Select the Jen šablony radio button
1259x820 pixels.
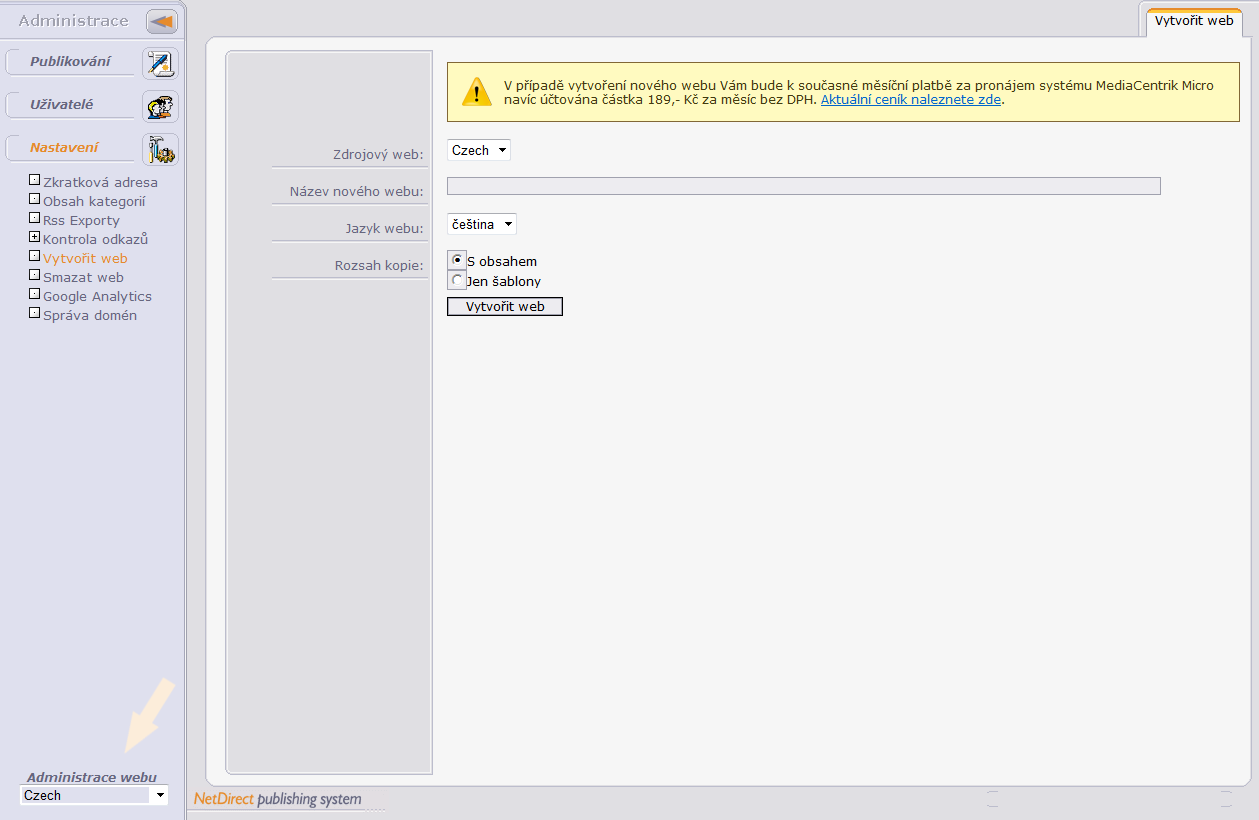point(457,280)
